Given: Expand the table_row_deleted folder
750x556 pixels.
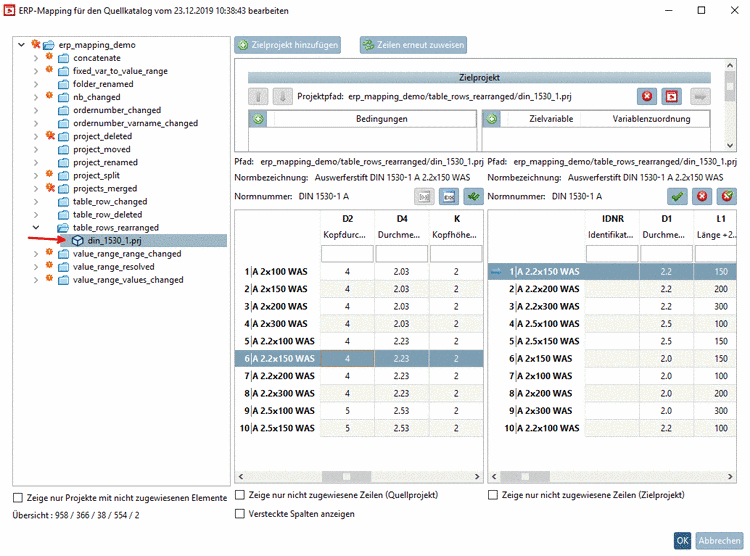Looking at the screenshot, I should pos(36,214).
